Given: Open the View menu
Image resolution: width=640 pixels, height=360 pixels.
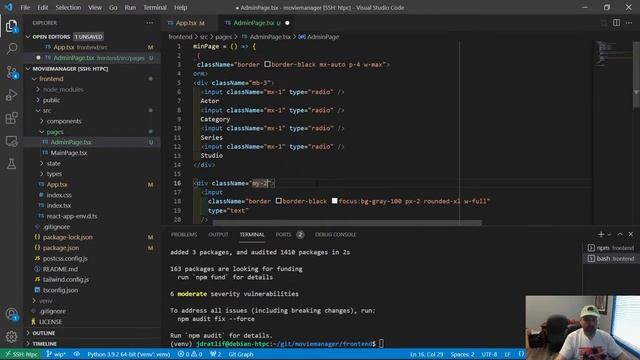Looking at the screenshot, I should 95,7.
